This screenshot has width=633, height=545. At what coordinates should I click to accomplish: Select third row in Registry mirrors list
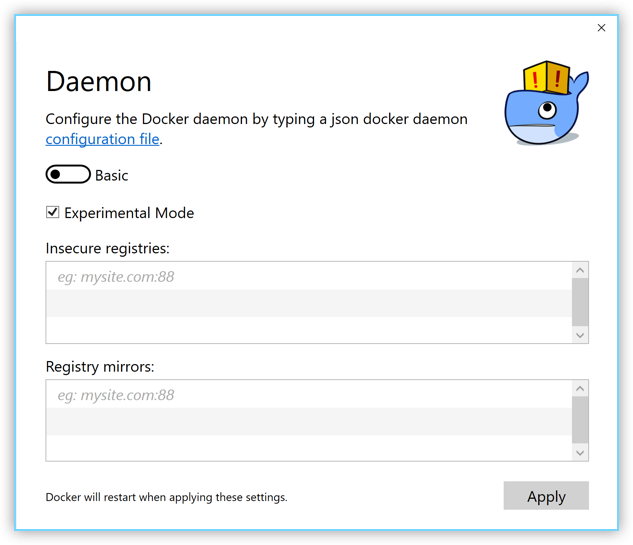point(308,447)
